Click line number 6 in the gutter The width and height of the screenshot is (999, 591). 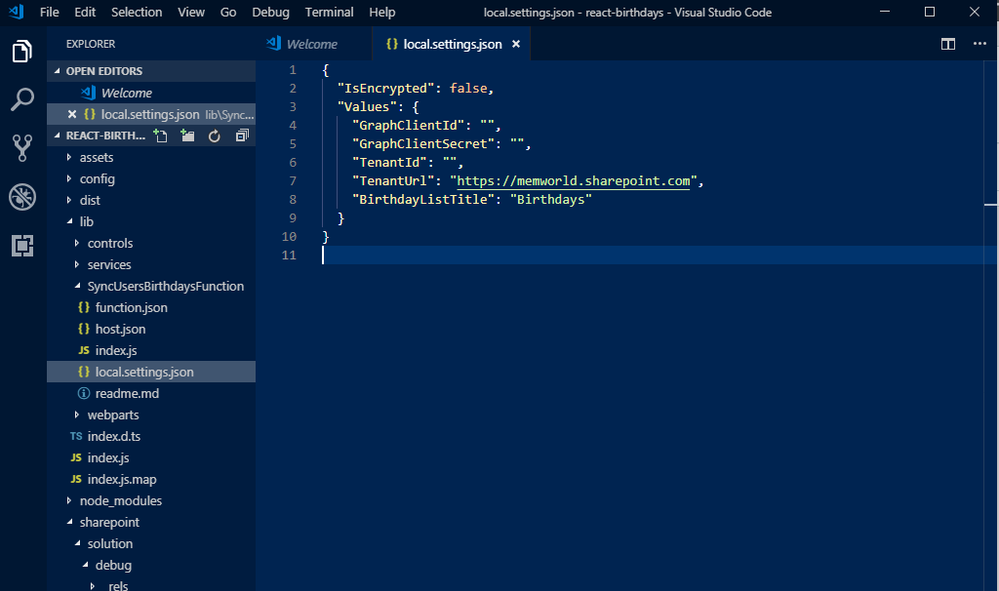pyautogui.click(x=293, y=162)
